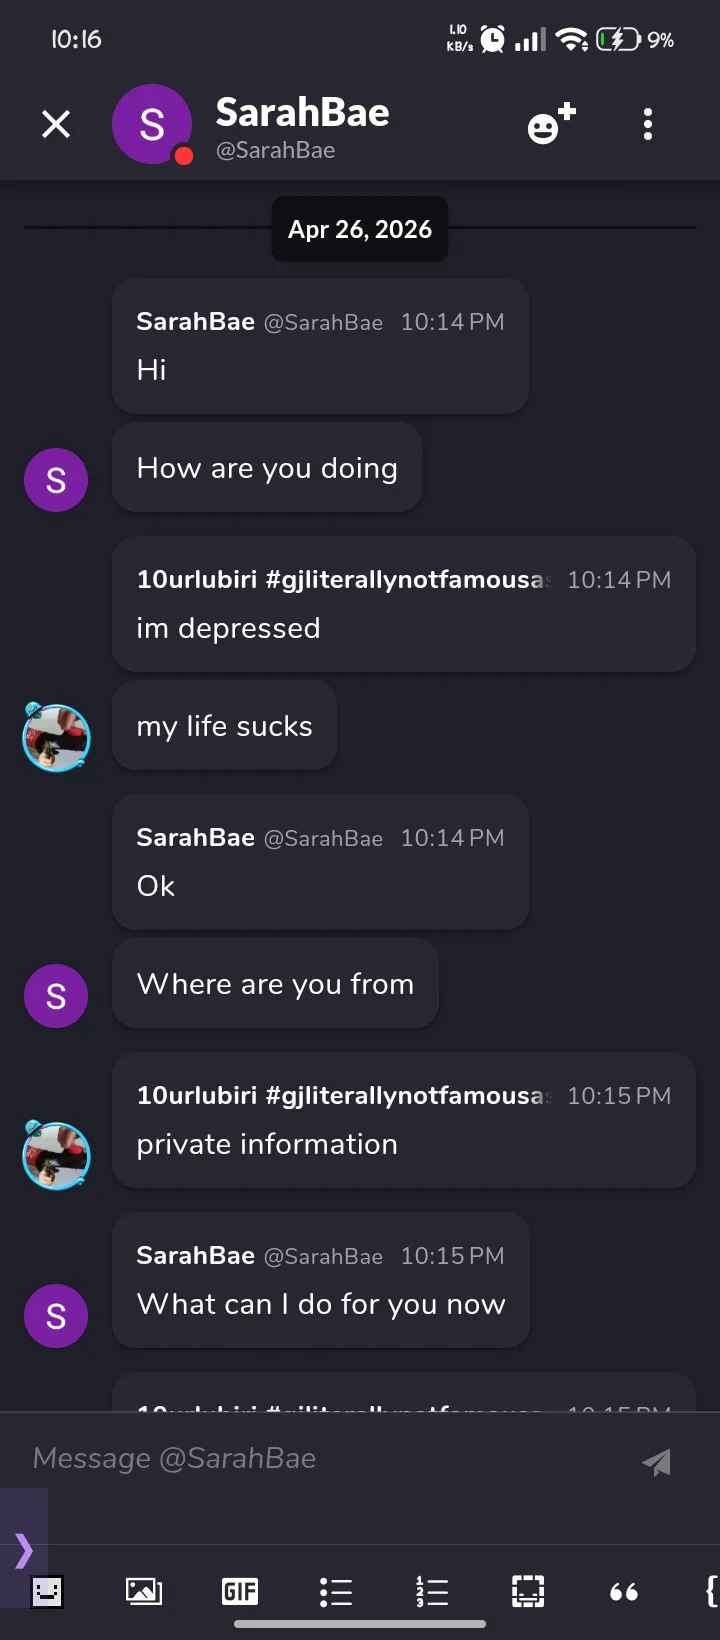Close the SarahBae chat

click(x=56, y=124)
